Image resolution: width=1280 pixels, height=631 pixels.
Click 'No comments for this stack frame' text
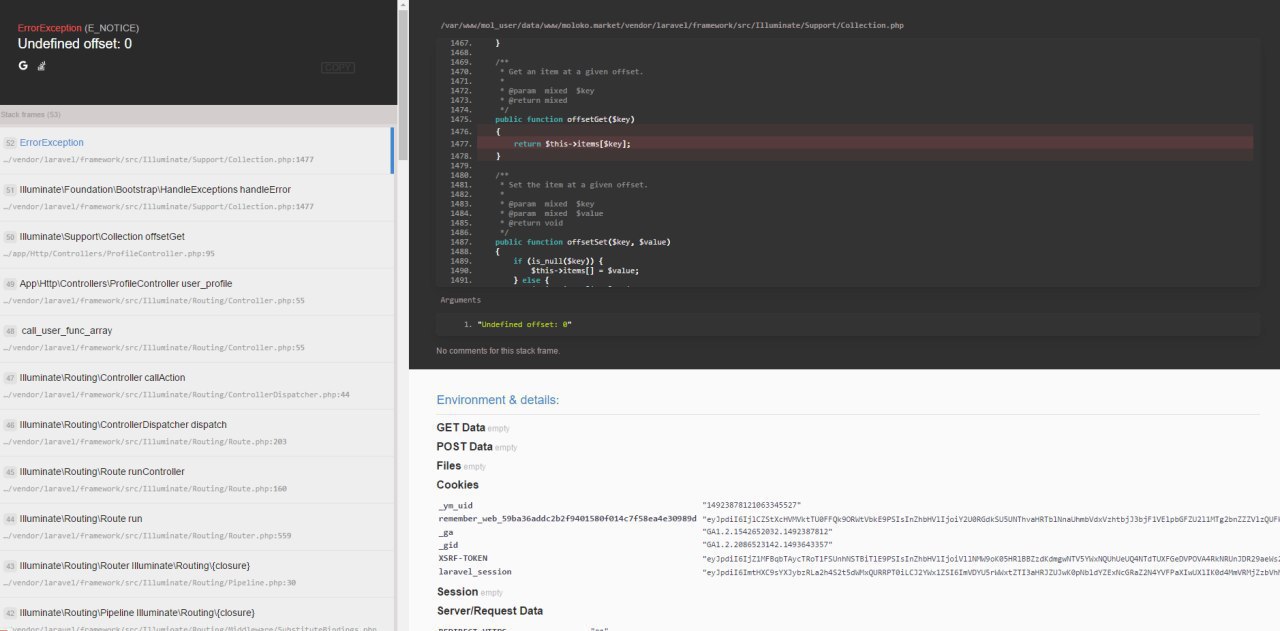tap(498, 351)
